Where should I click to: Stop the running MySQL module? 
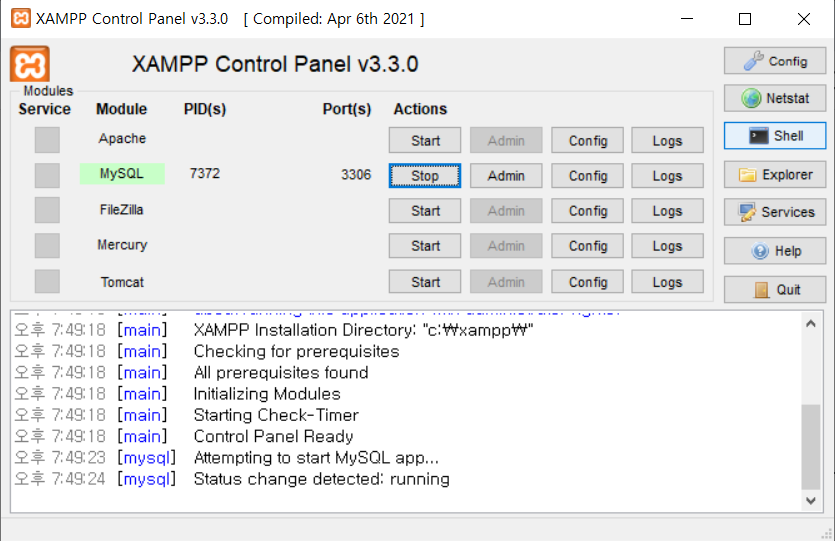[x=425, y=176]
